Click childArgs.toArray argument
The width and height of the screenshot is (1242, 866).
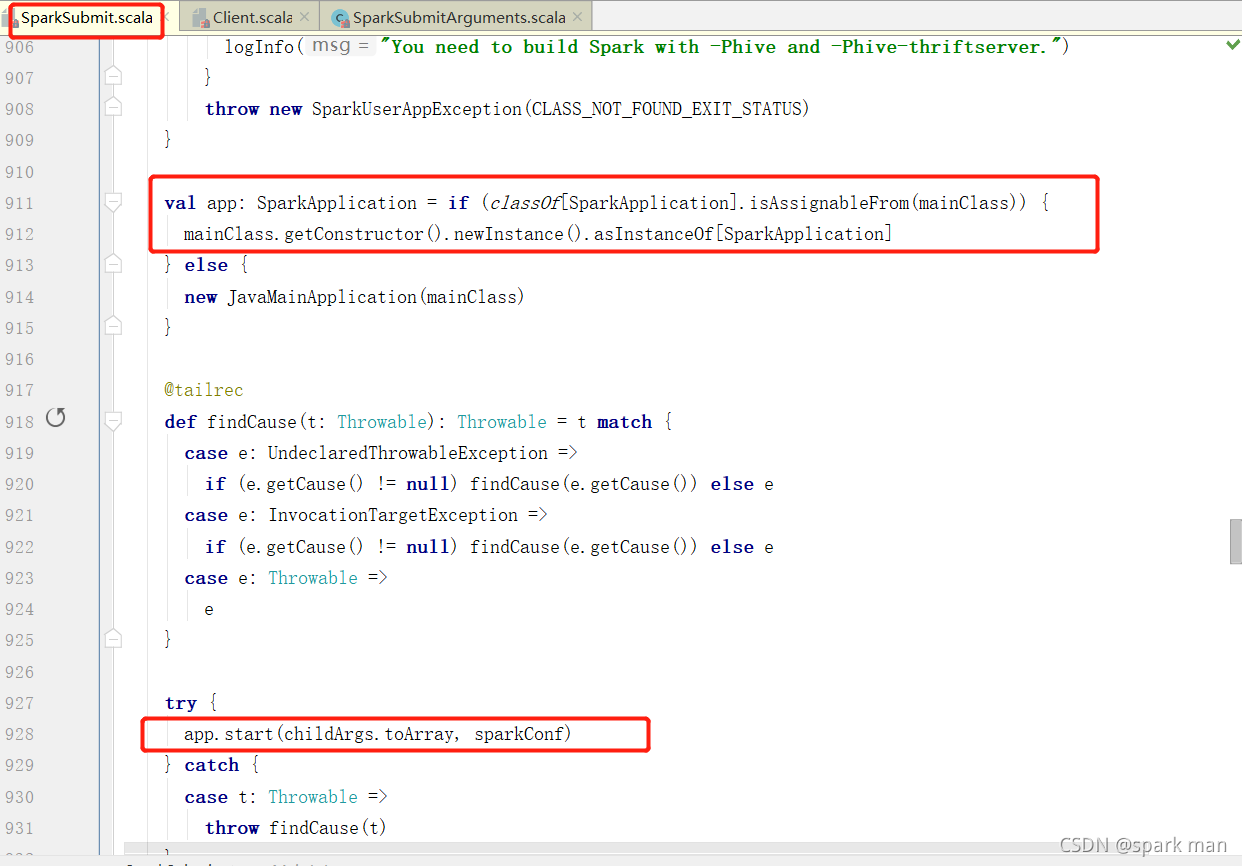[x=371, y=734]
